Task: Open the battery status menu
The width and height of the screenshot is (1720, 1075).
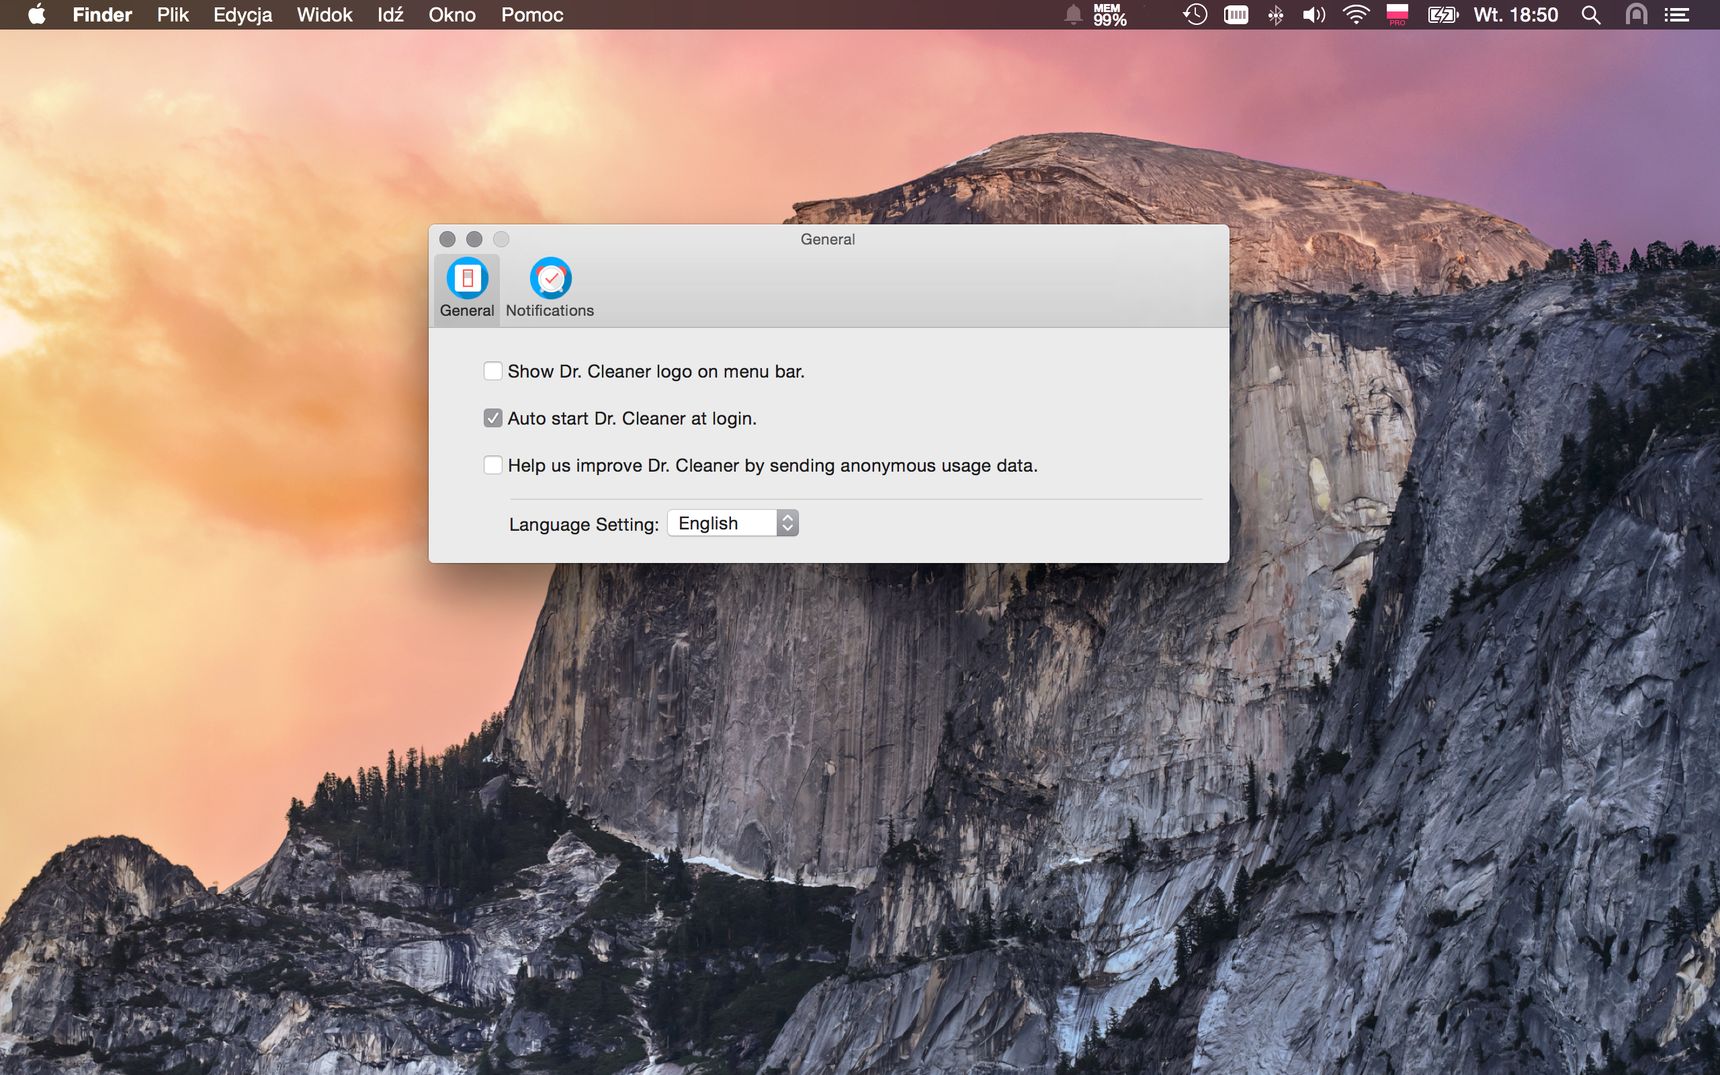Action: 1443,14
